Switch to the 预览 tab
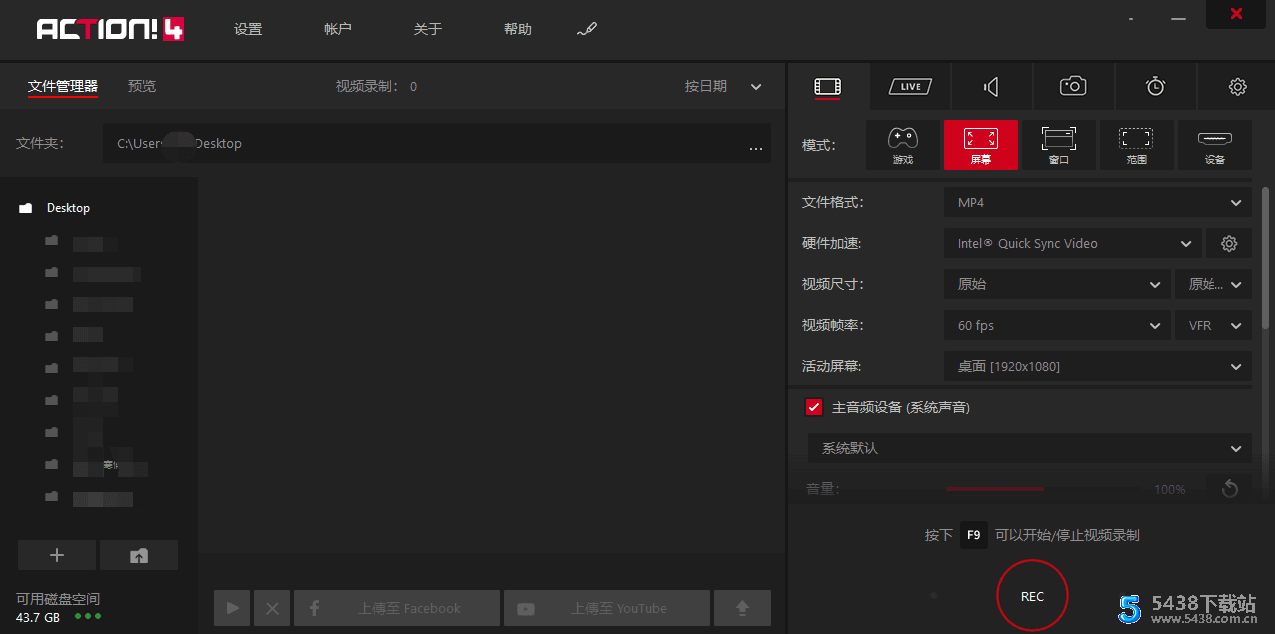The width and height of the screenshot is (1275, 634). (x=141, y=86)
